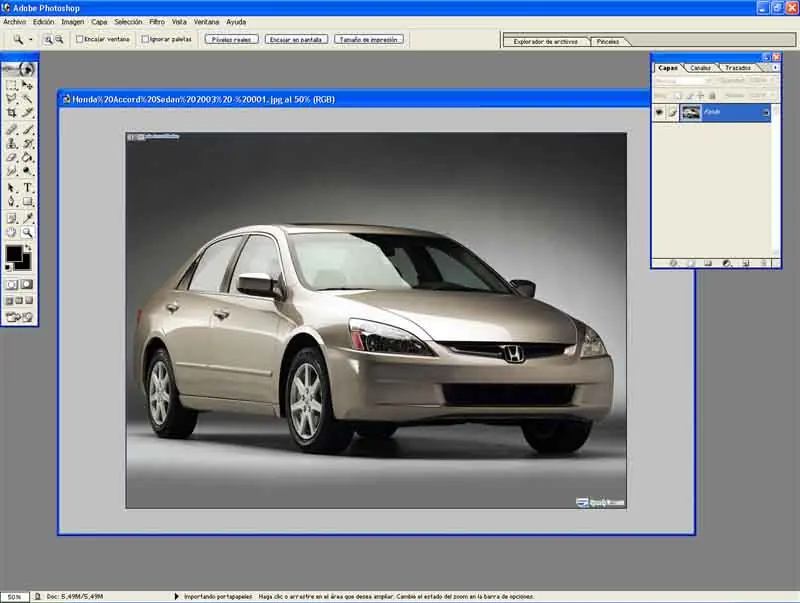This screenshot has height=603, width=800.
Task: Click the Tamaño de impresión button
Action: 368,39
